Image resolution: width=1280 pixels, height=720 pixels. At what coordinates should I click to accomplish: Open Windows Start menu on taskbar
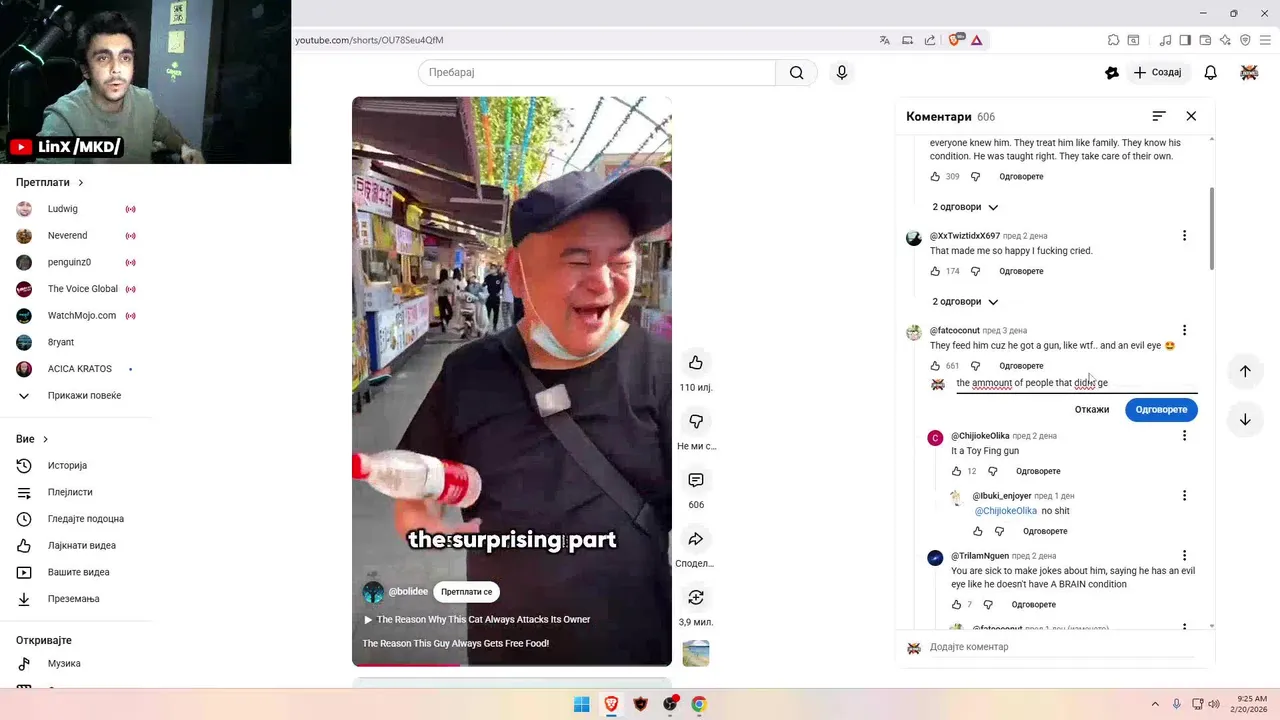pyautogui.click(x=581, y=704)
